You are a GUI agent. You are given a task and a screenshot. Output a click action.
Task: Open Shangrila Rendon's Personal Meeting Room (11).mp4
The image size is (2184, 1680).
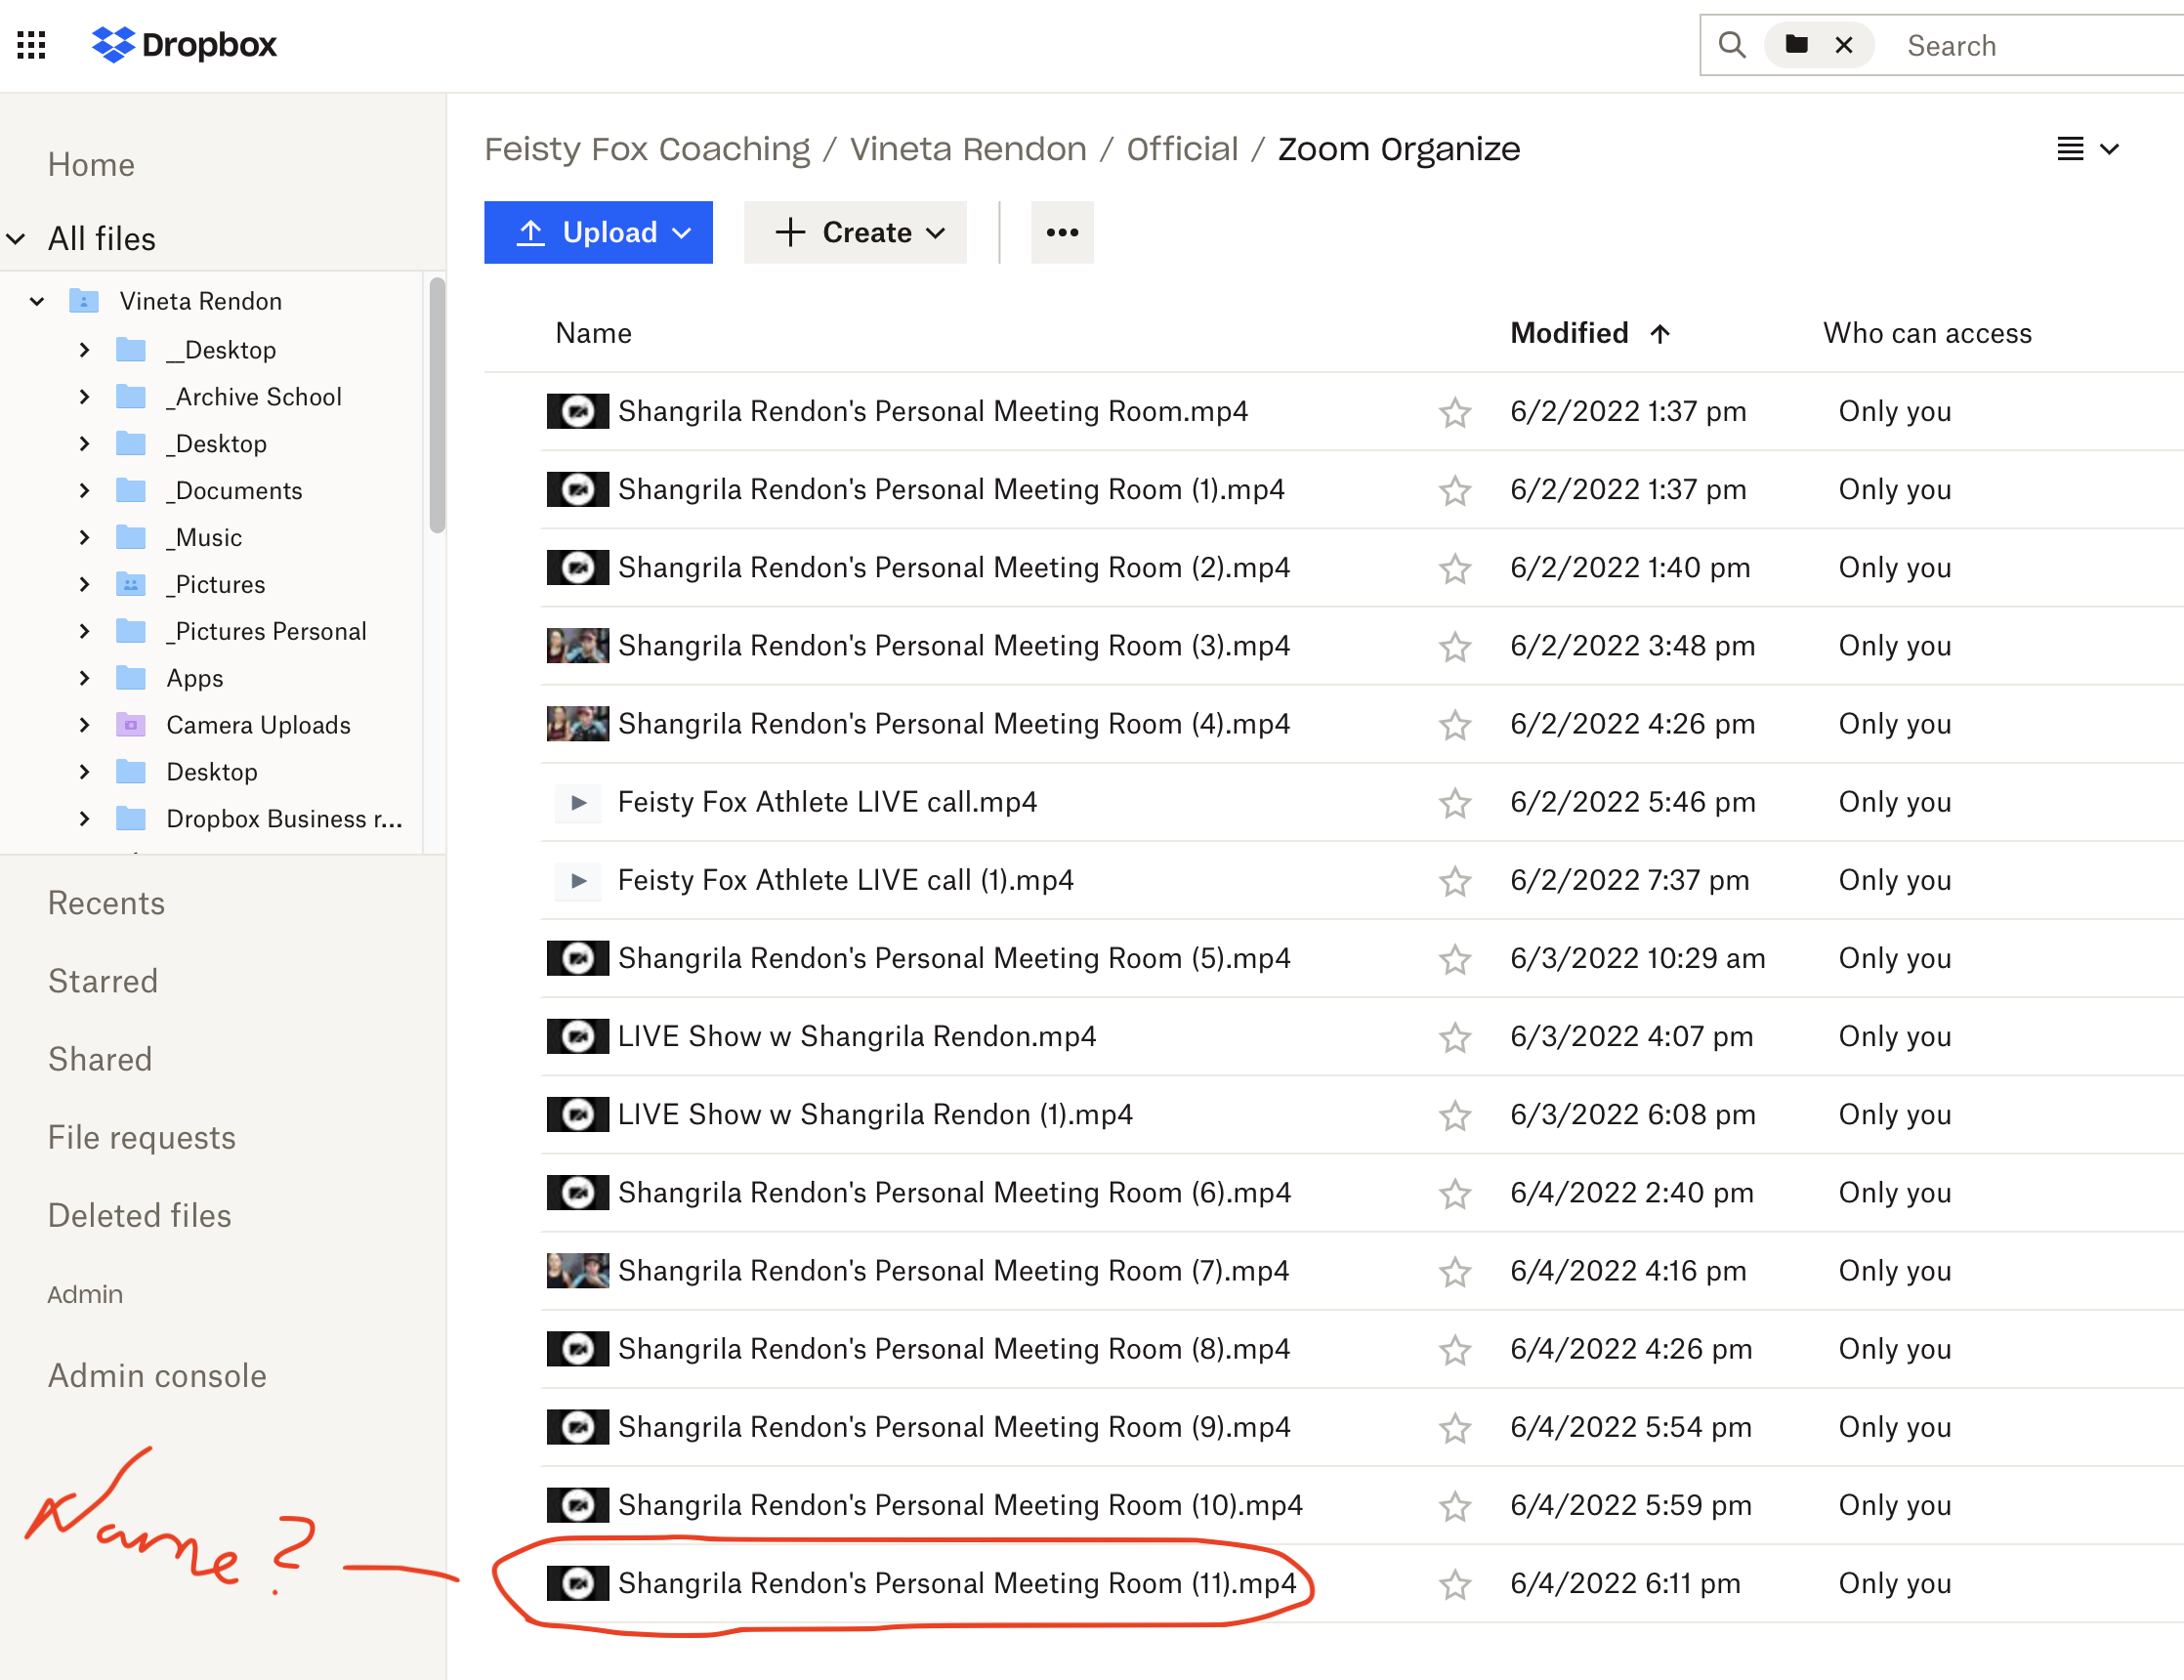[x=957, y=1583]
